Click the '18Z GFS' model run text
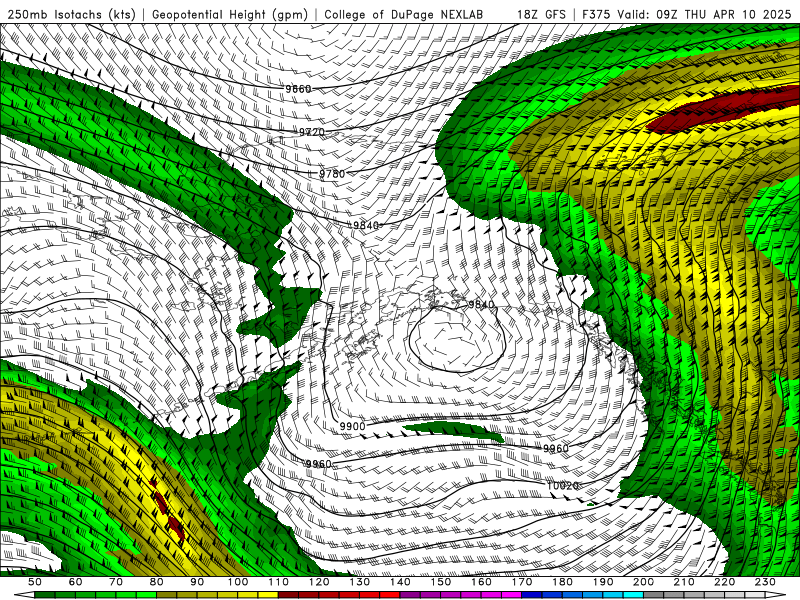 541,14
